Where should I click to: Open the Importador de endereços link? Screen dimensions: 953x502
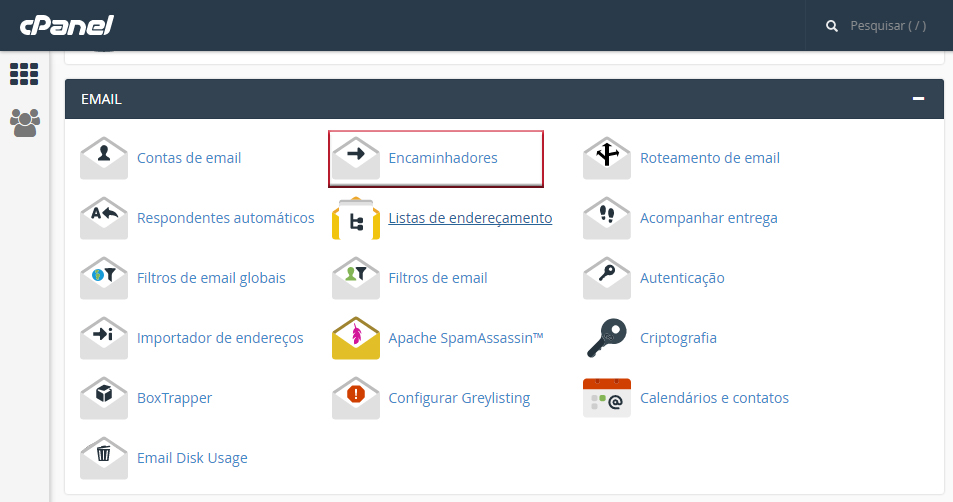tap(220, 338)
